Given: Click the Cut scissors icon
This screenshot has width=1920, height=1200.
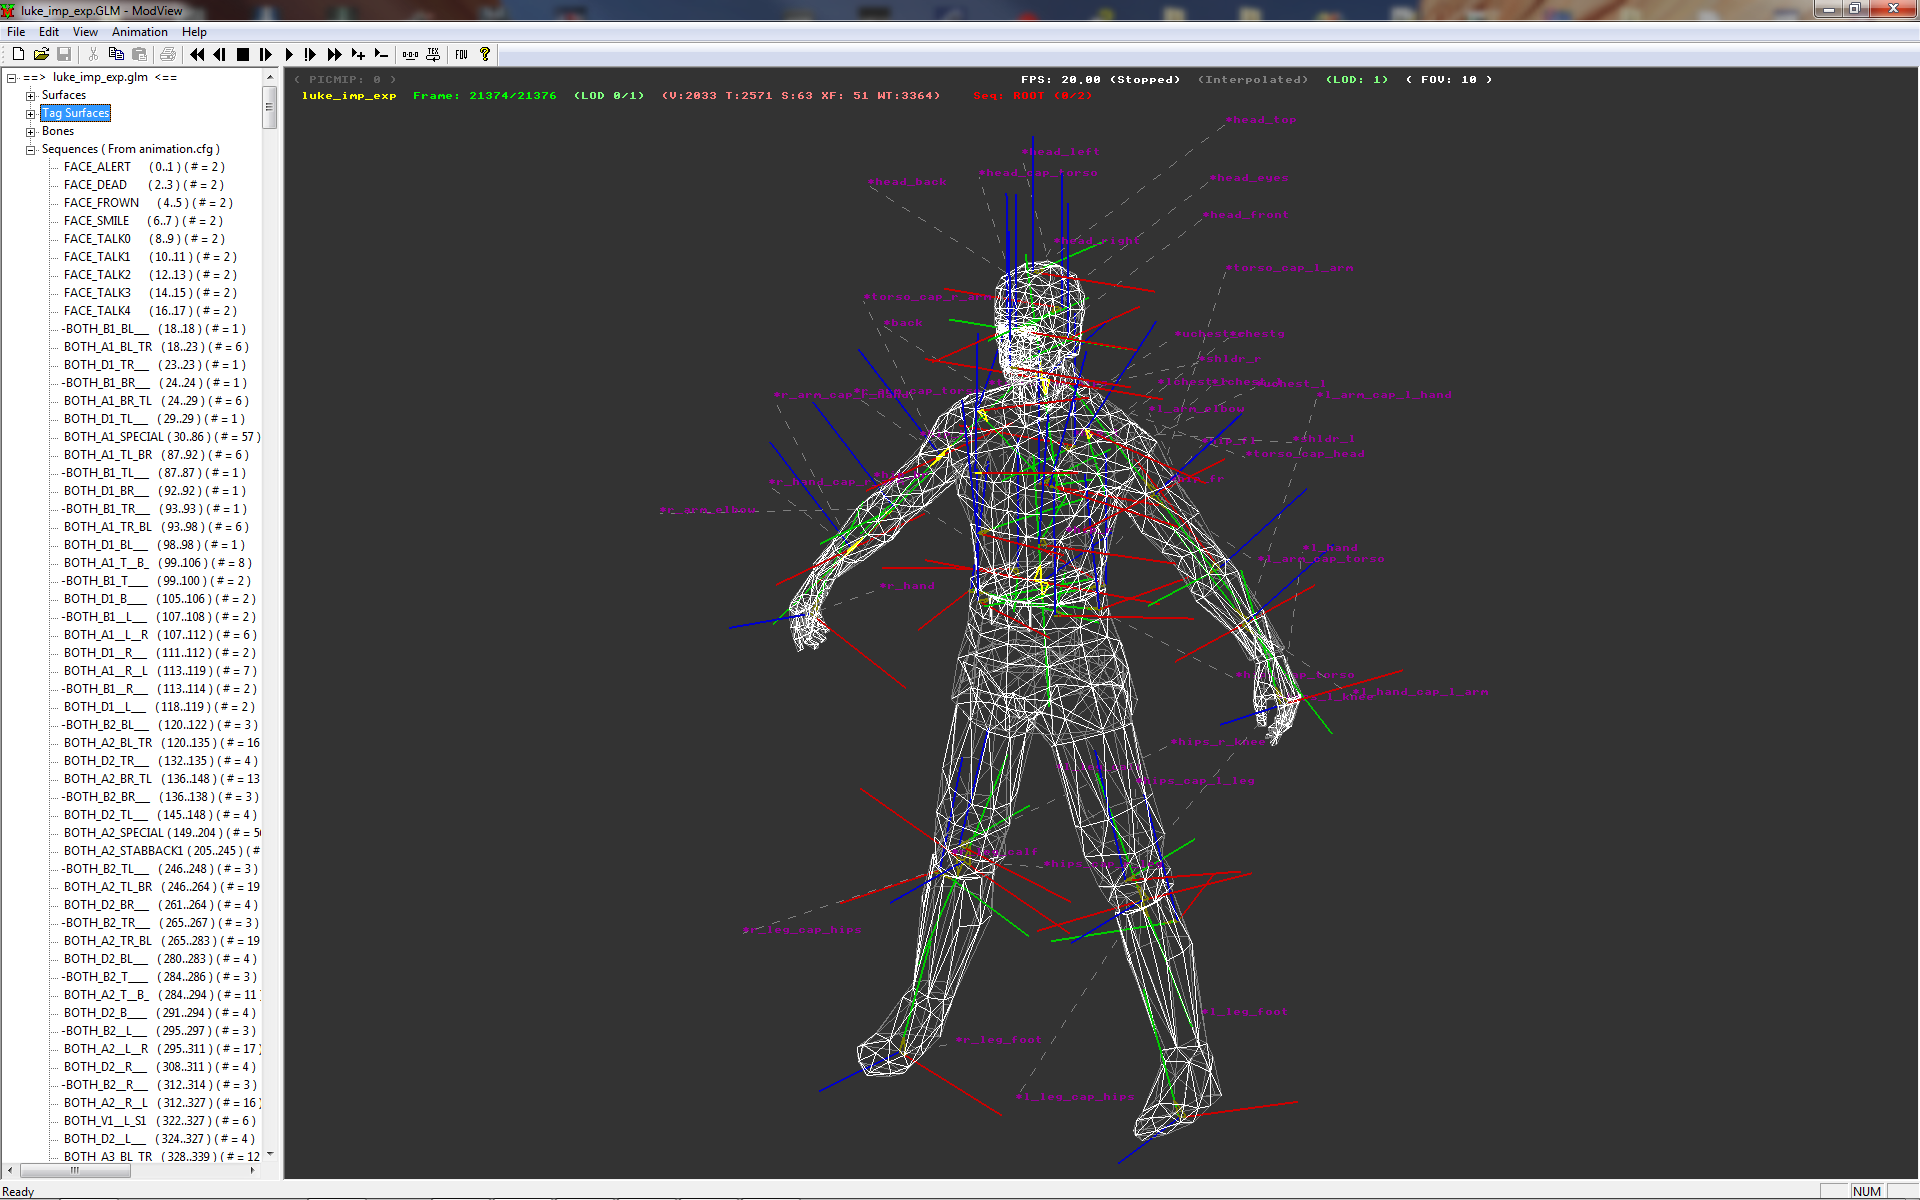Looking at the screenshot, I should point(93,54).
